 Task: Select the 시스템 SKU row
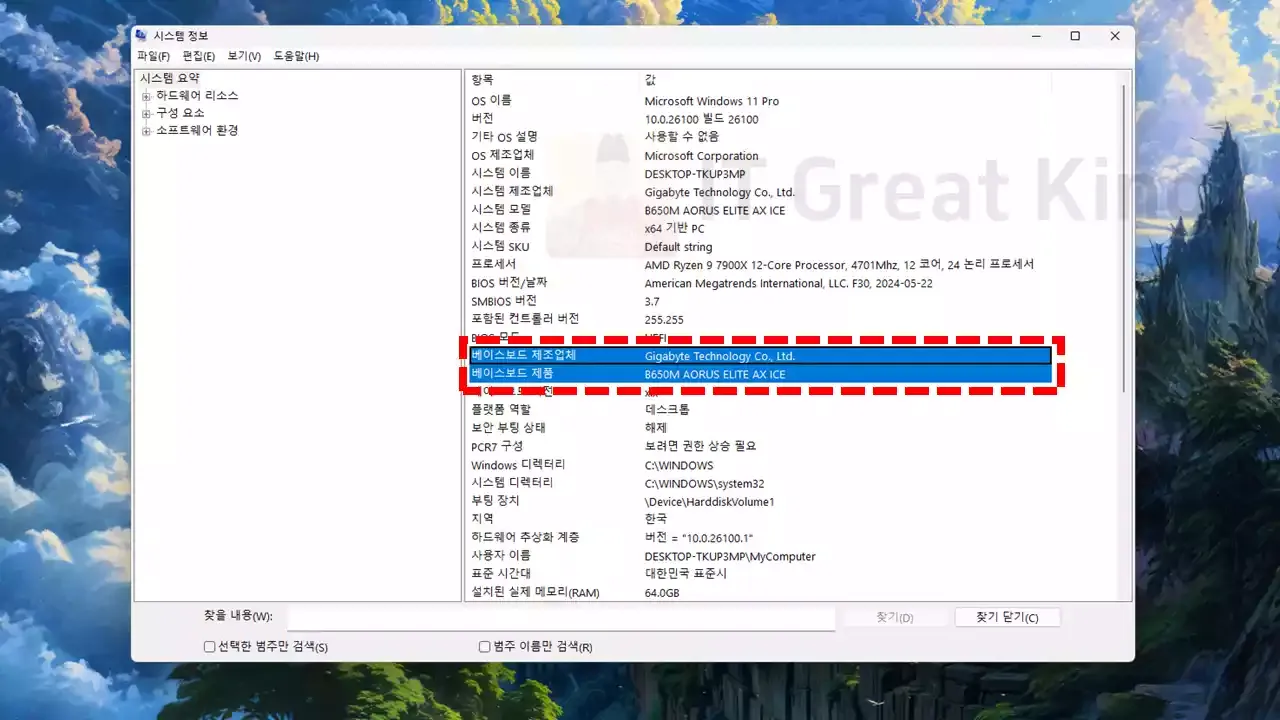coord(760,247)
